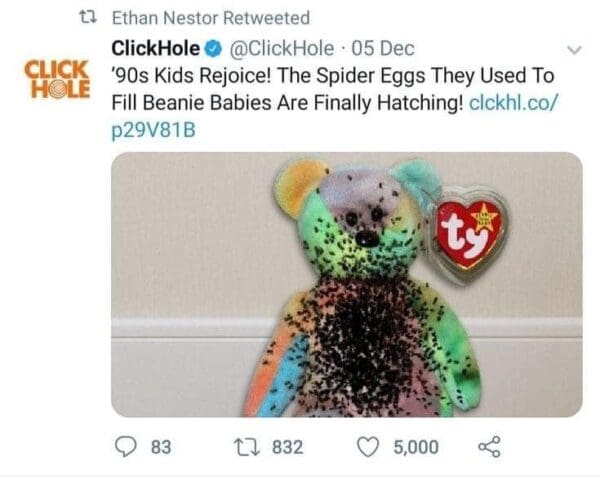Click the ClickHole profile avatar logo
The image size is (600, 479).
[55, 78]
